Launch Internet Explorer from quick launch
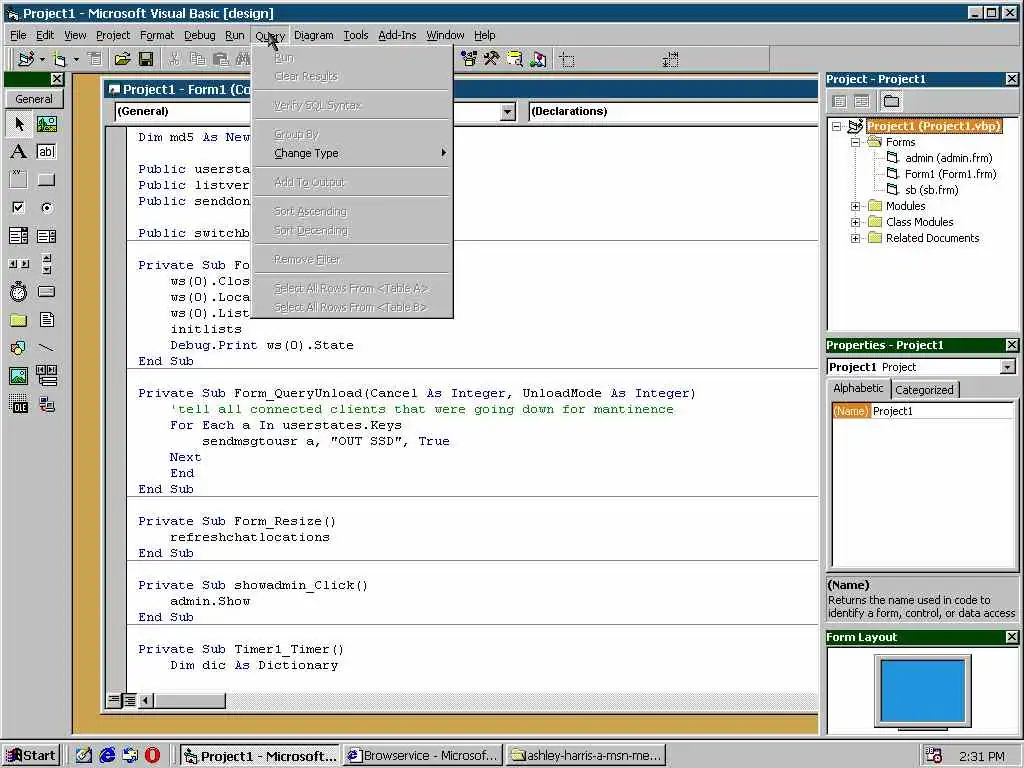The width and height of the screenshot is (1024, 768). coord(107,756)
